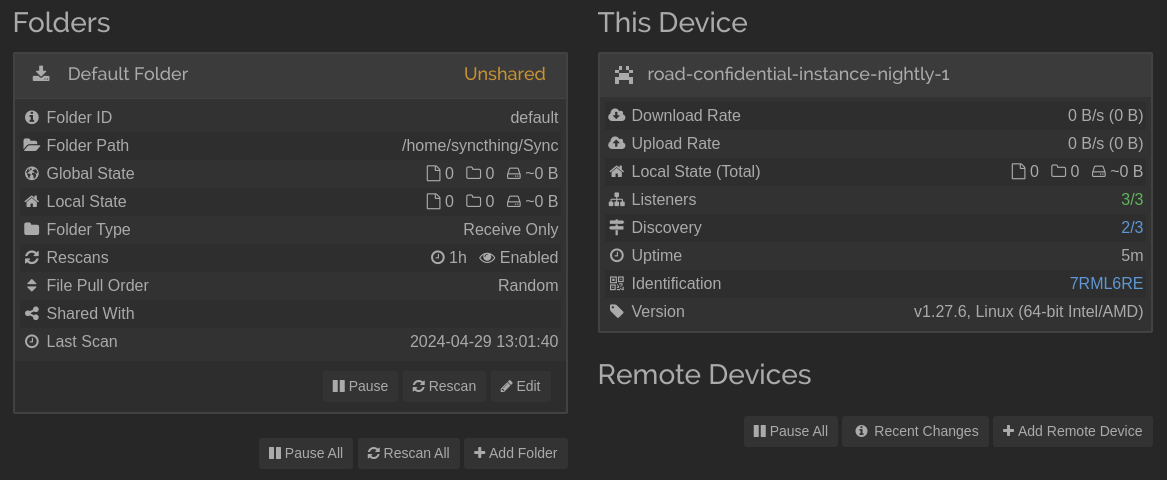Screen dimensions: 1167x480
Task: Click the Unshared status label
Action: point(505,74)
